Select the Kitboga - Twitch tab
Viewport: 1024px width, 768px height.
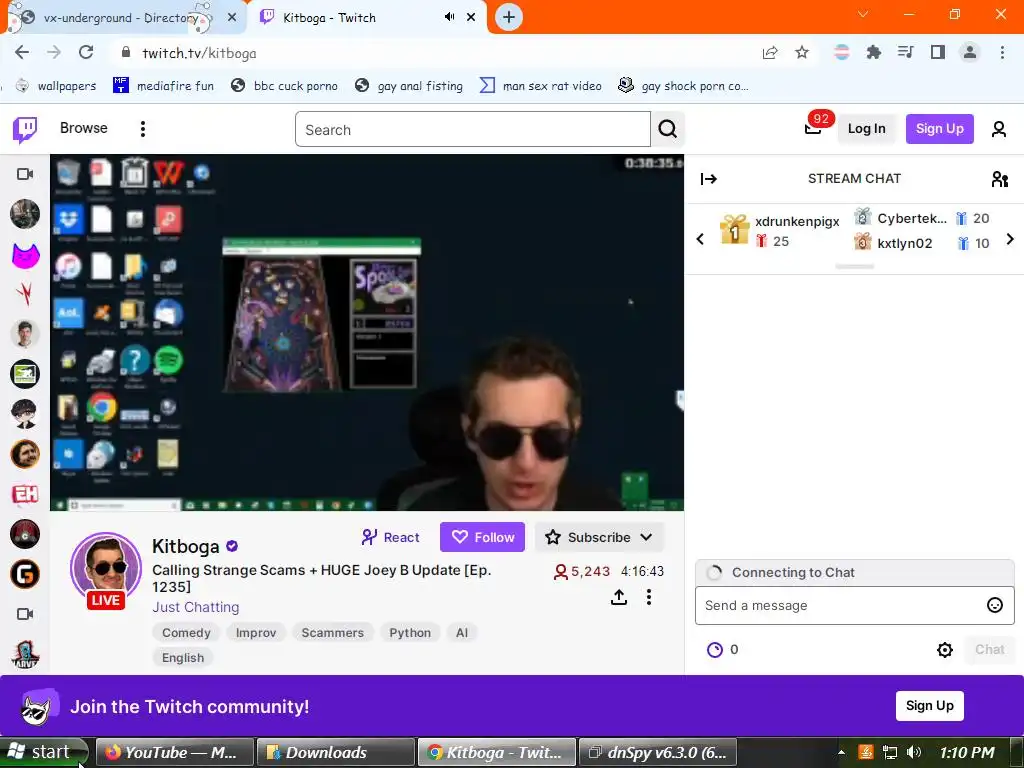click(x=366, y=18)
